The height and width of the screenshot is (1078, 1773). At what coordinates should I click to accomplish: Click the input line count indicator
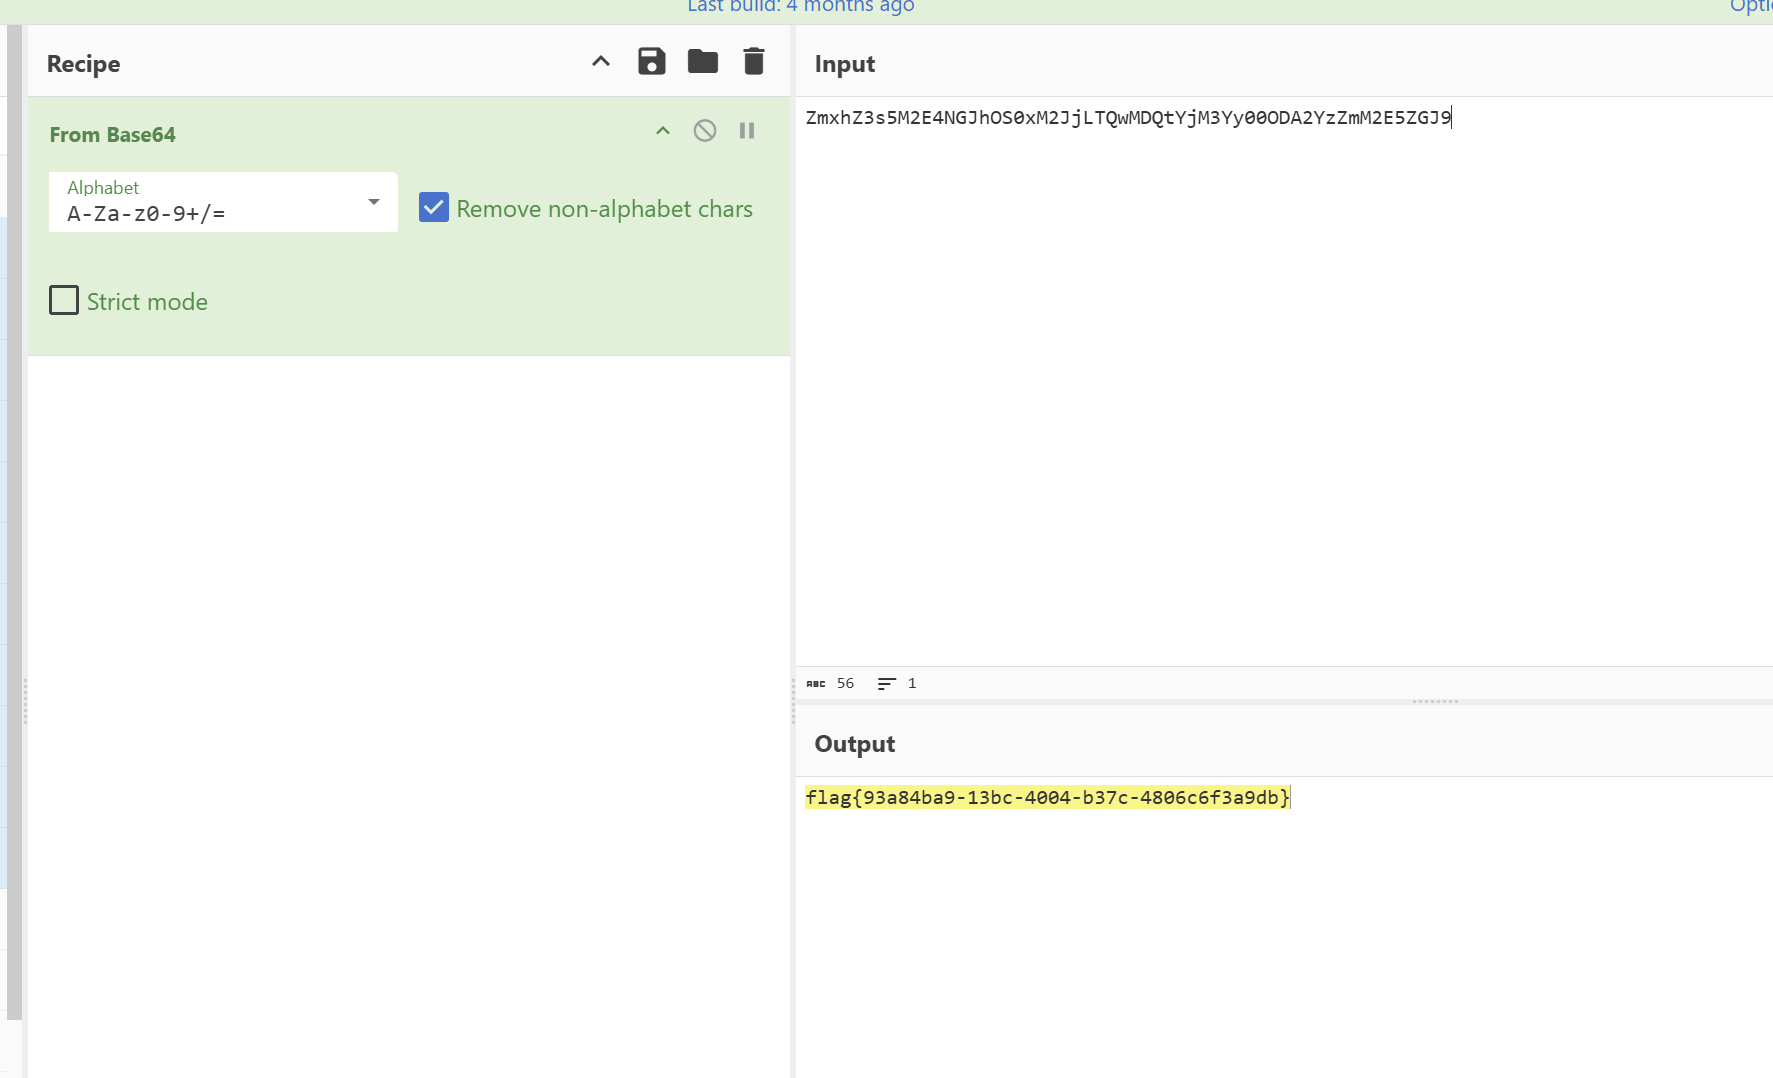(897, 683)
